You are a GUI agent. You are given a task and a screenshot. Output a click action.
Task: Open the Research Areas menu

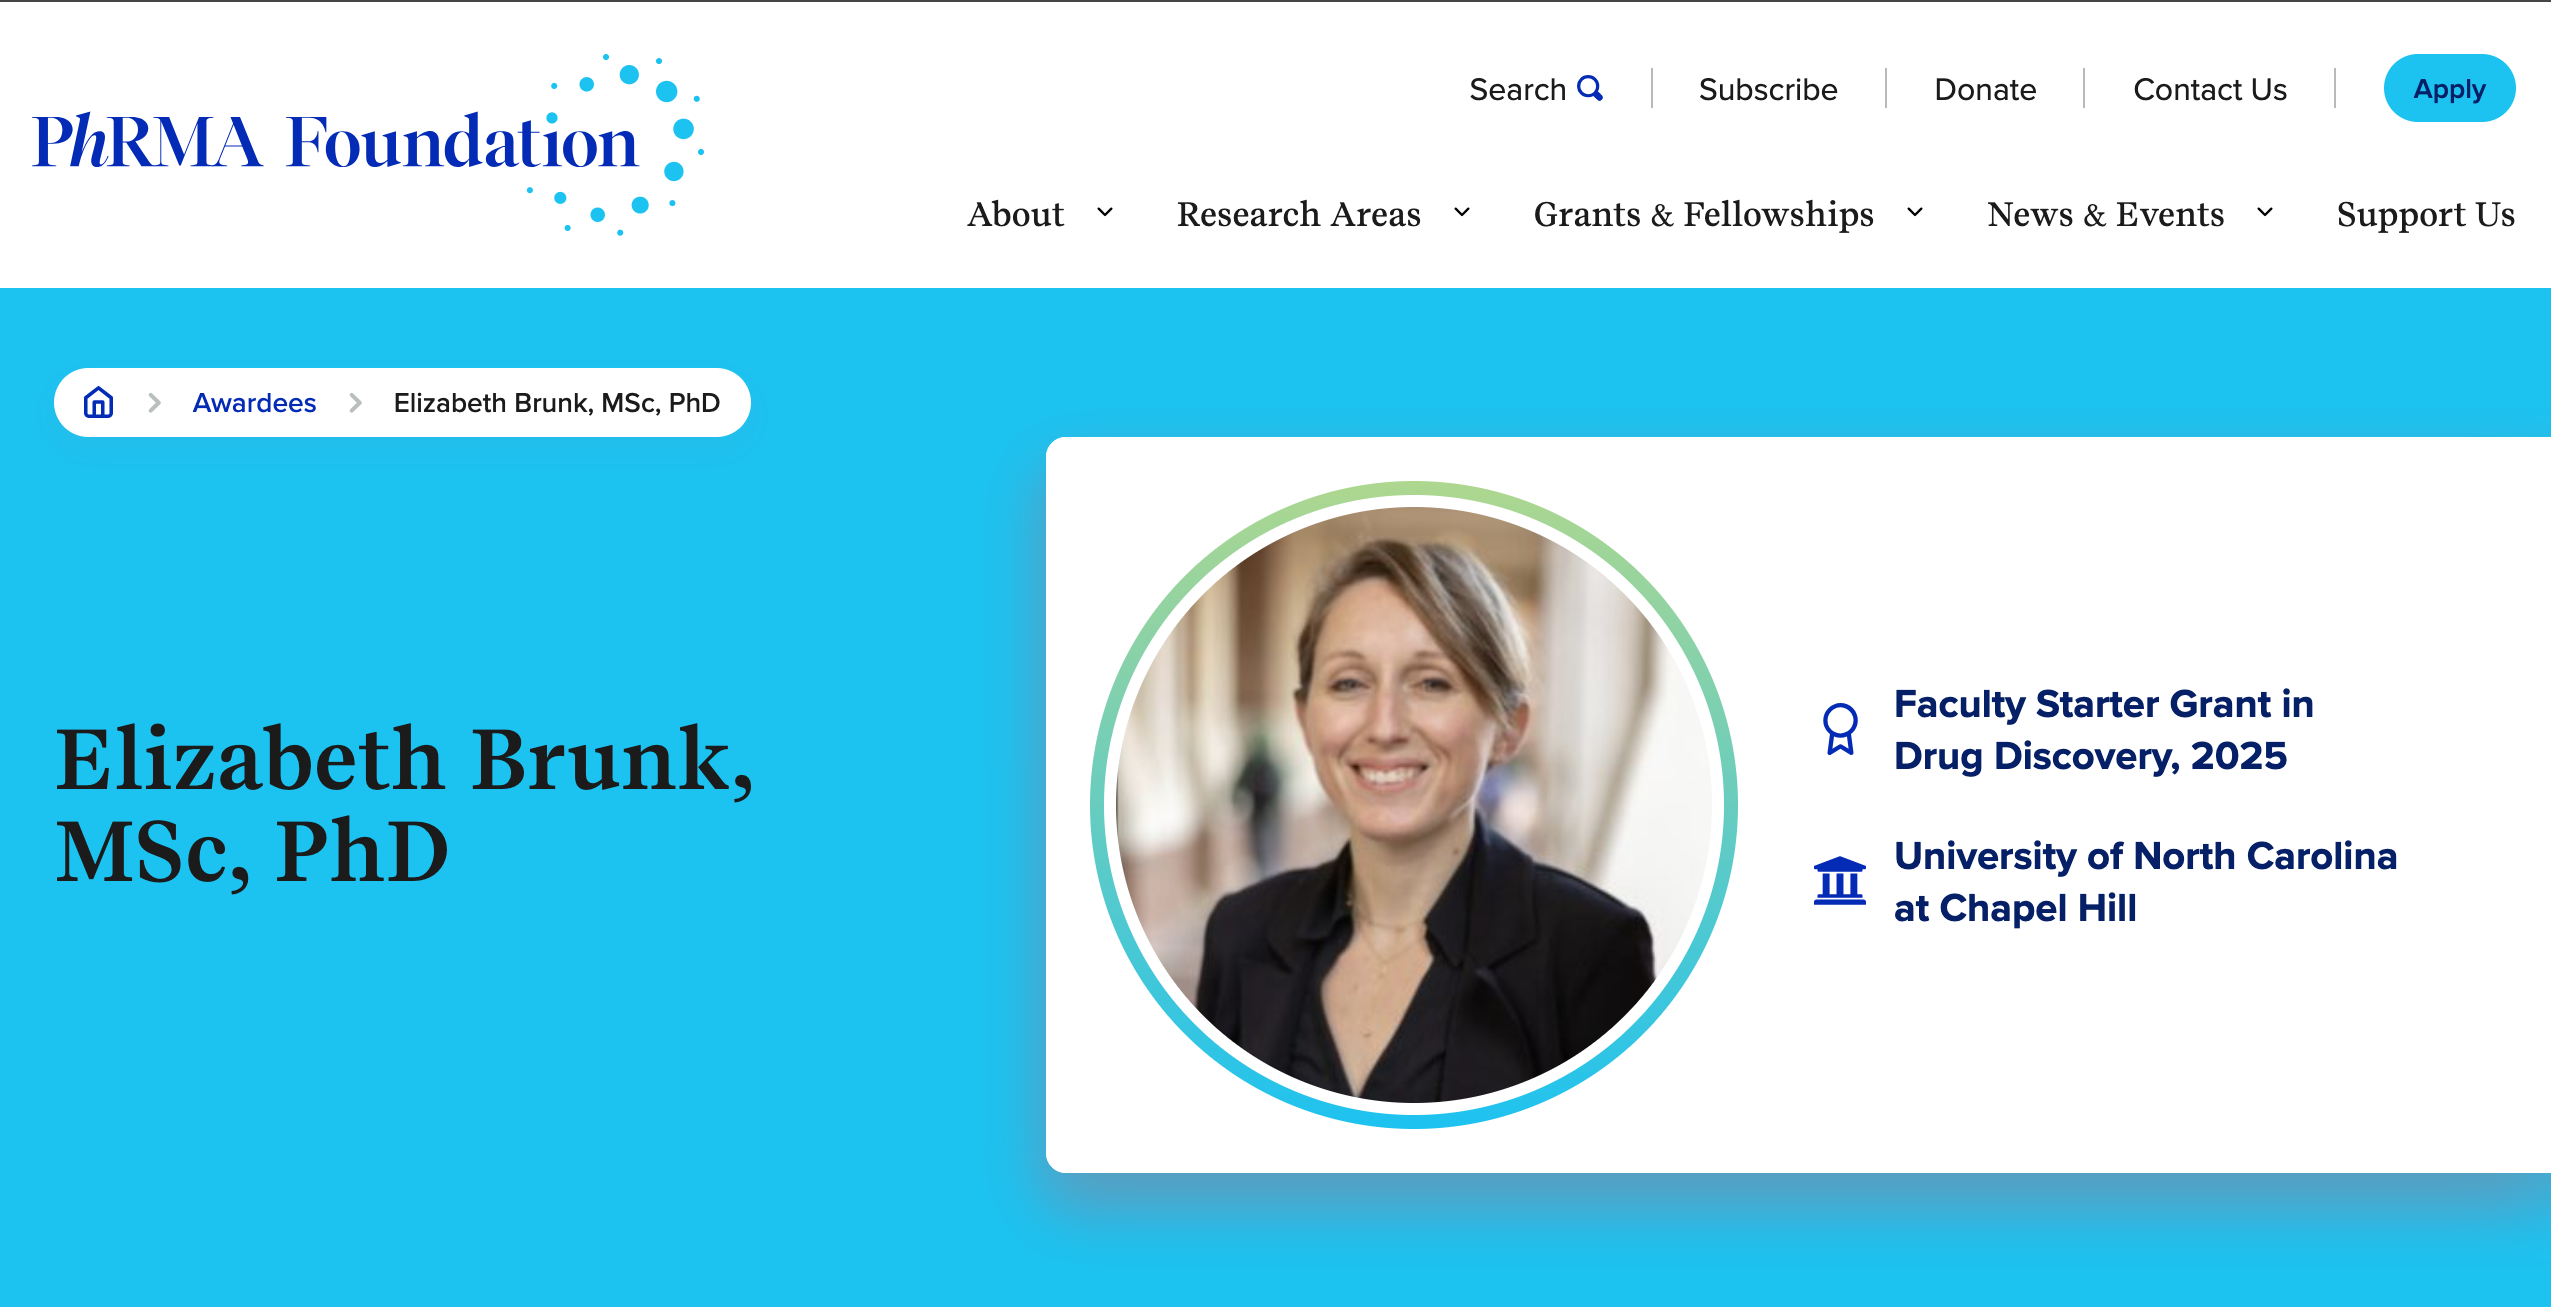tap(1298, 214)
